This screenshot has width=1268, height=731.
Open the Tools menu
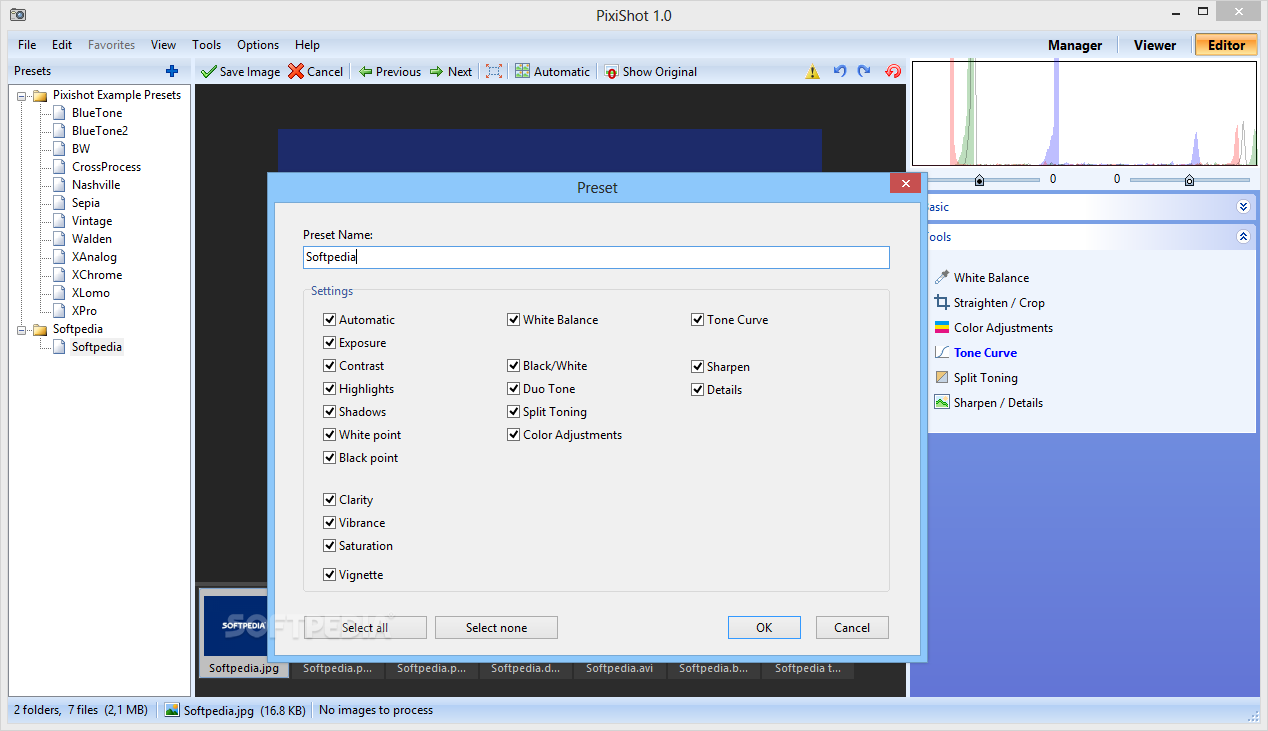(206, 45)
